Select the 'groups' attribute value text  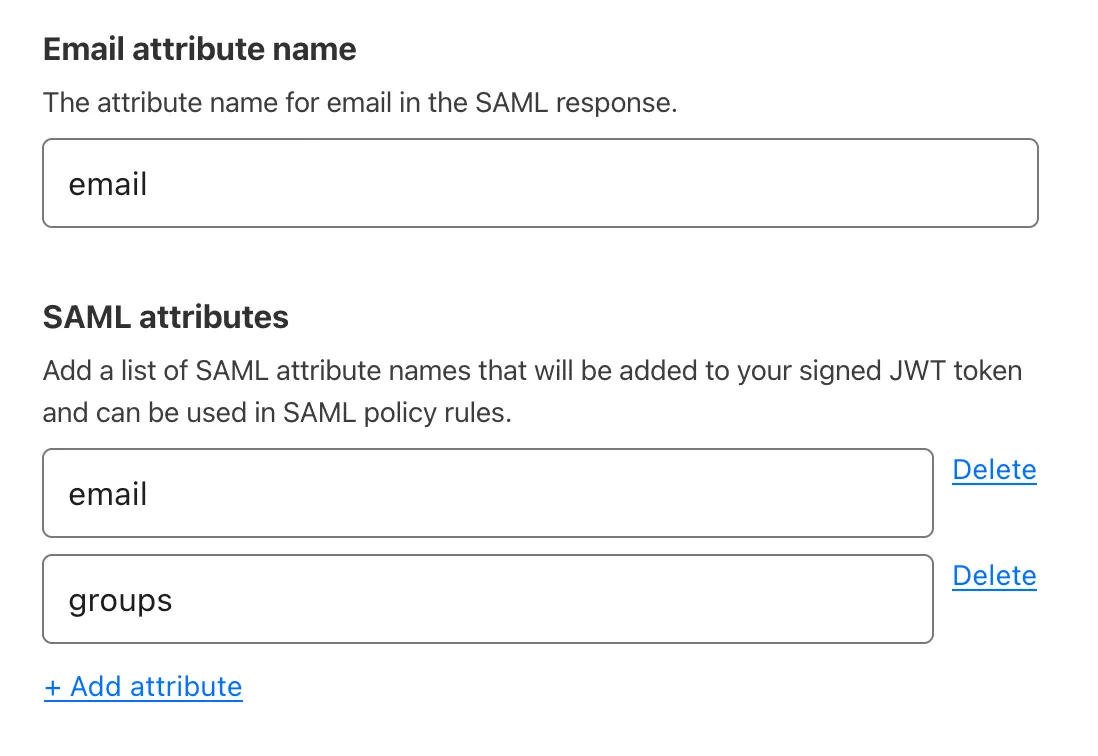120,599
